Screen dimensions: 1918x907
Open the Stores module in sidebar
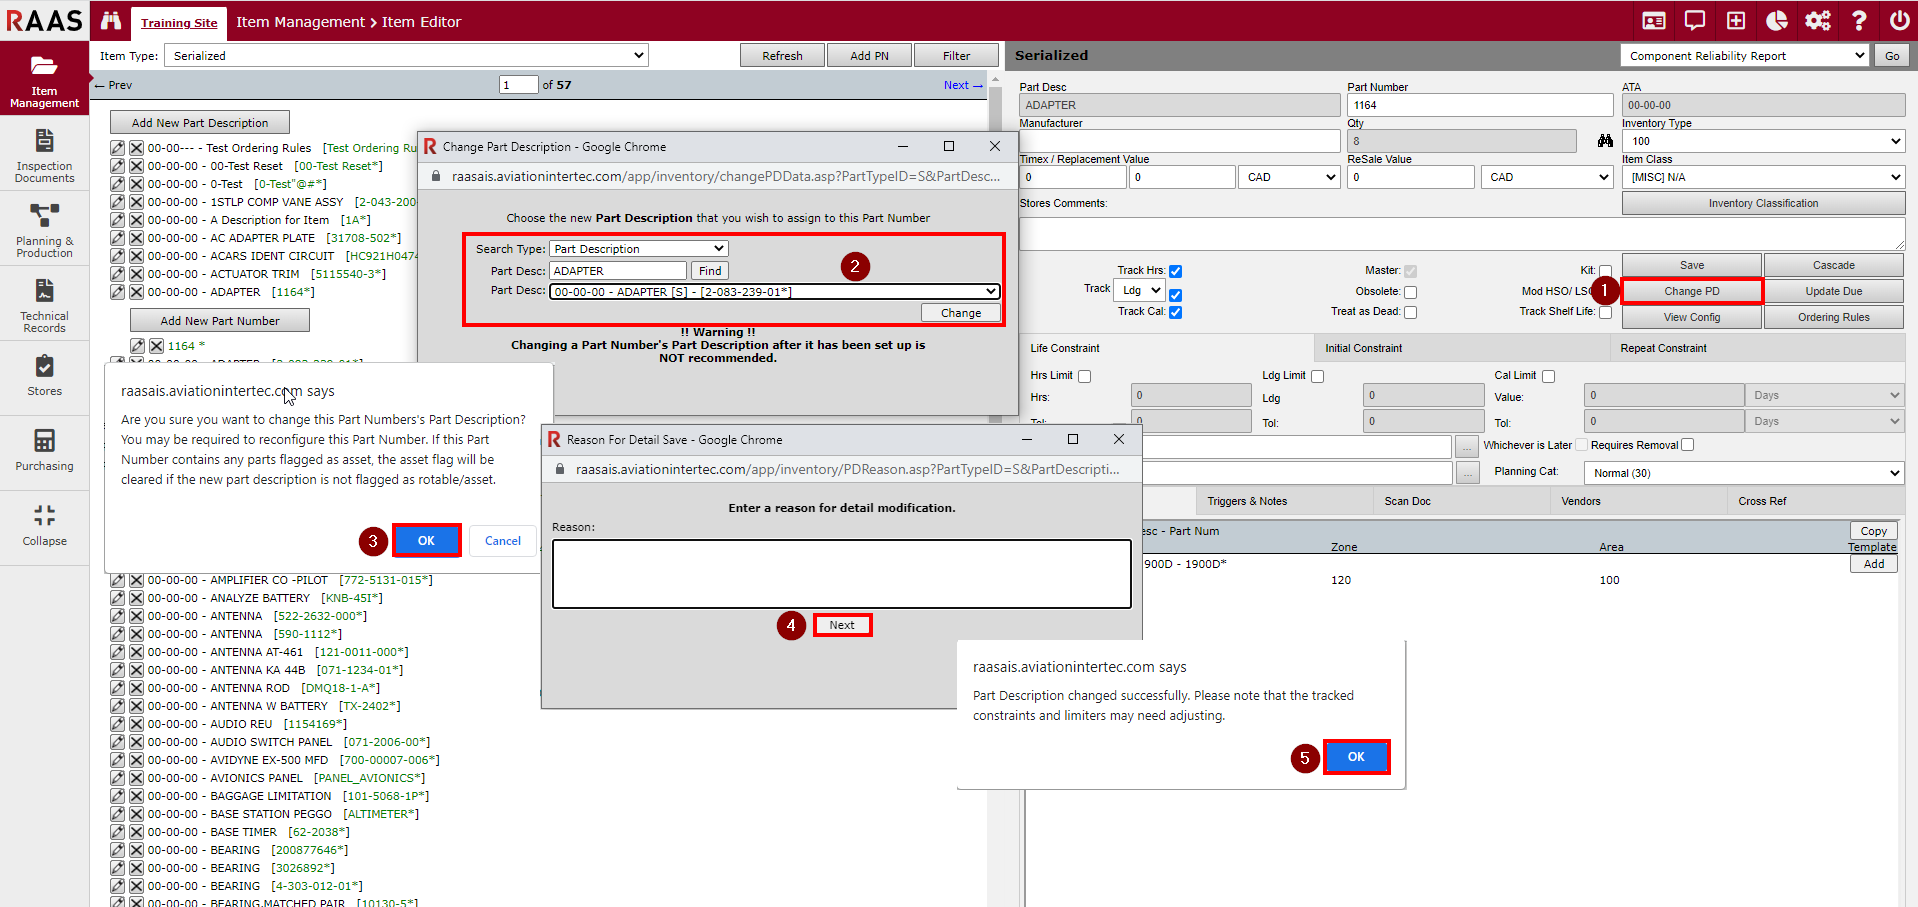(44, 375)
